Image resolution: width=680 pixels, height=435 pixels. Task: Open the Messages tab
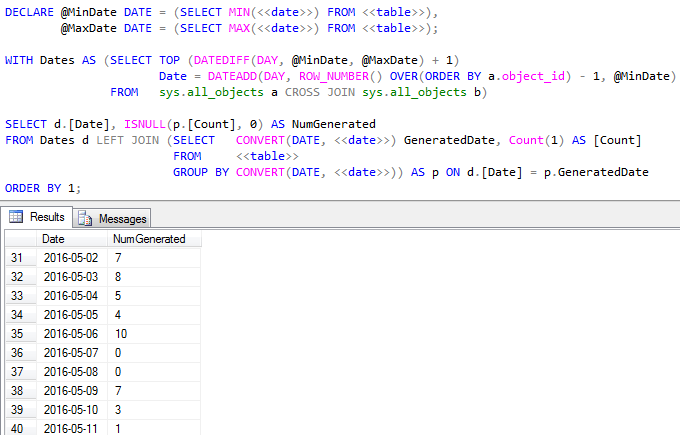(x=112, y=219)
